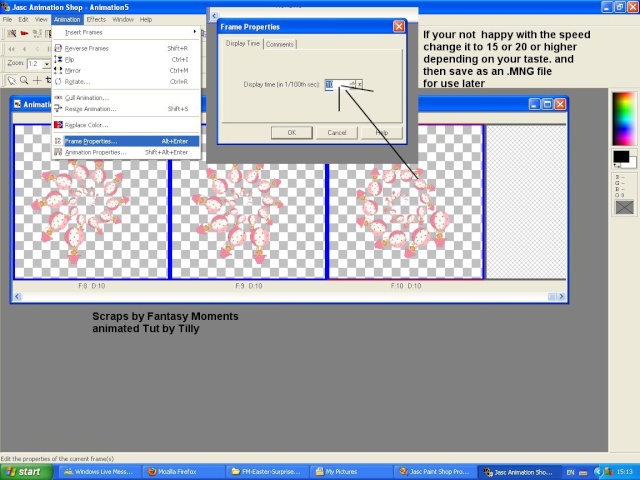Click the Display time spinner arrows

[x=352, y=84]
